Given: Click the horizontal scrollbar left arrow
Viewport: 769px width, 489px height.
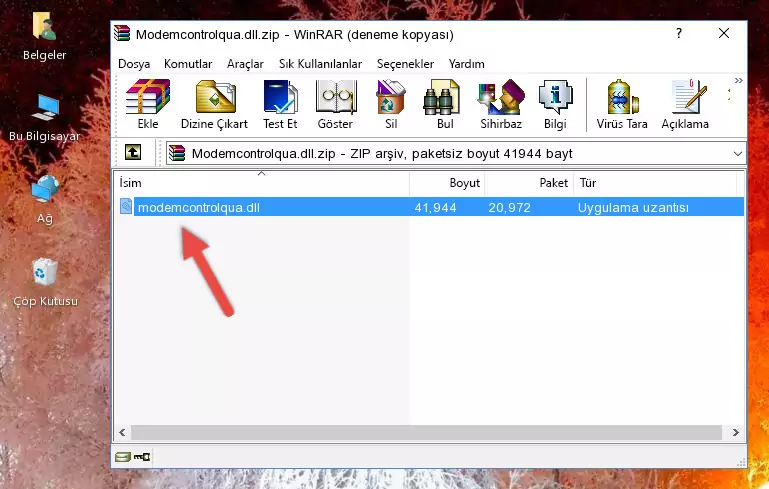Looking at the screenshot, I should click(123, 433).
